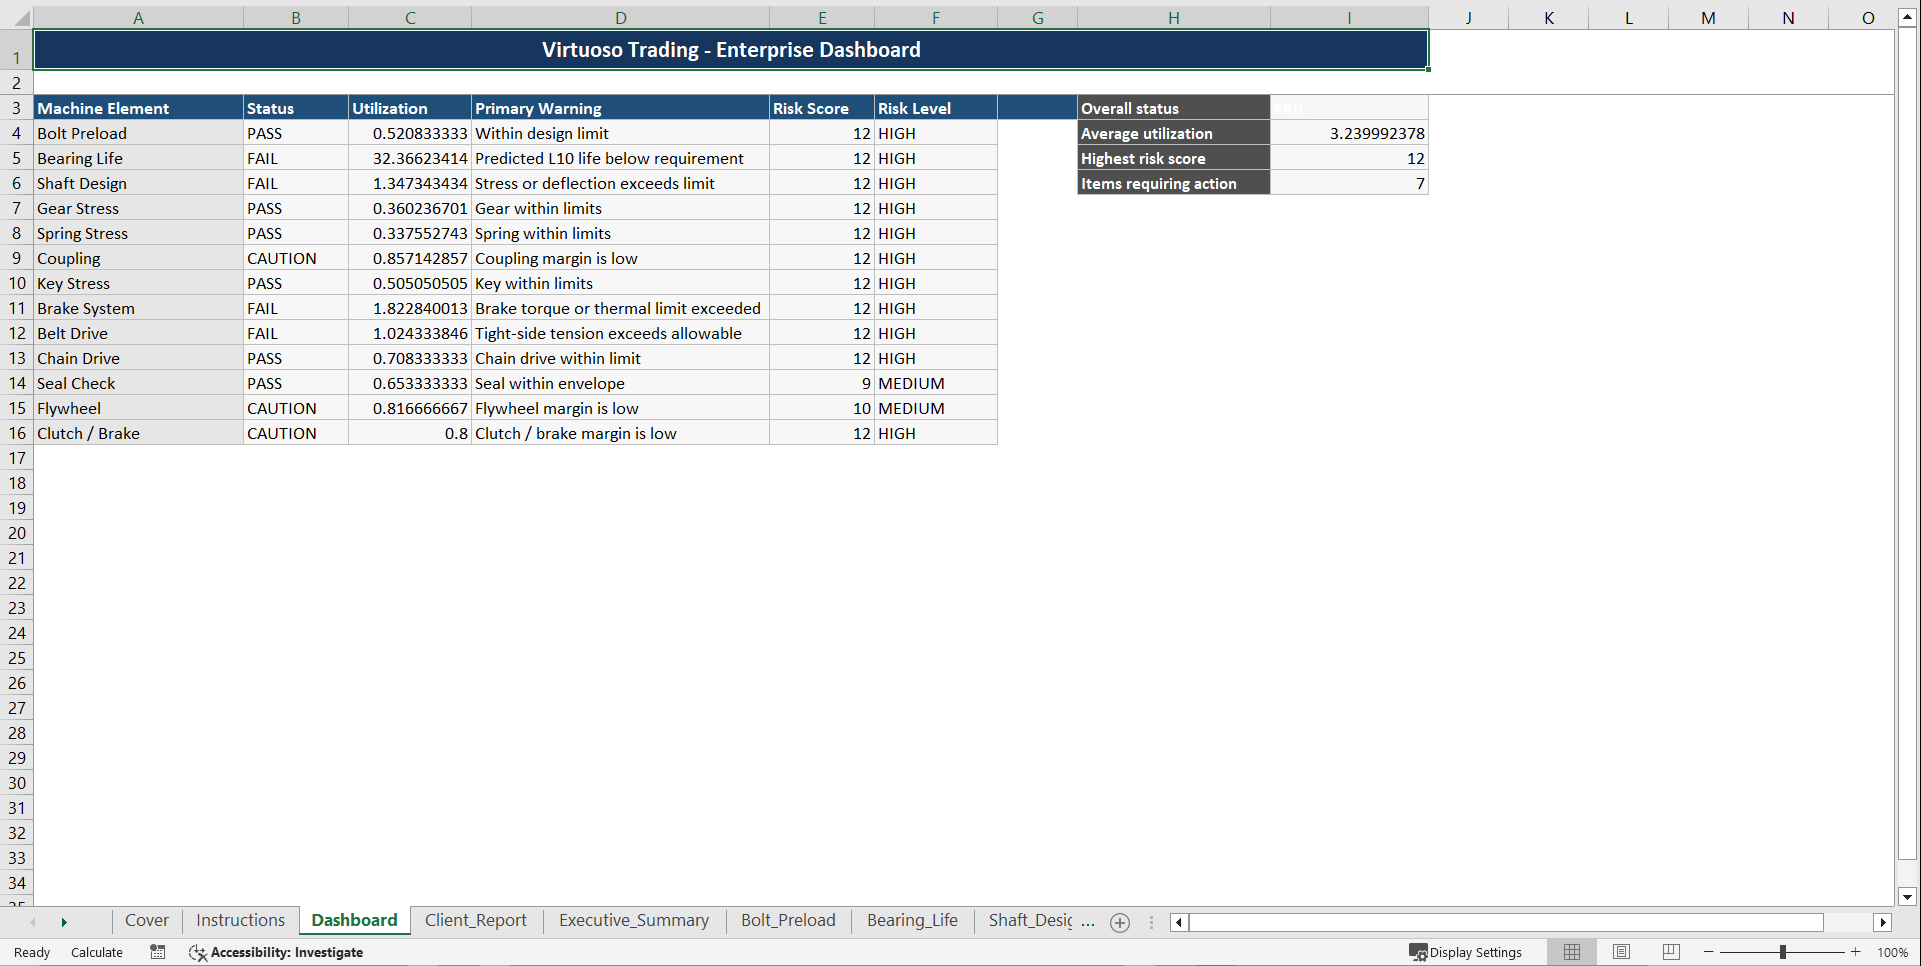The height and width of the screenshot is (966, 1921).
Task: Click the next sheet navigation arrow
Action: 64,921
